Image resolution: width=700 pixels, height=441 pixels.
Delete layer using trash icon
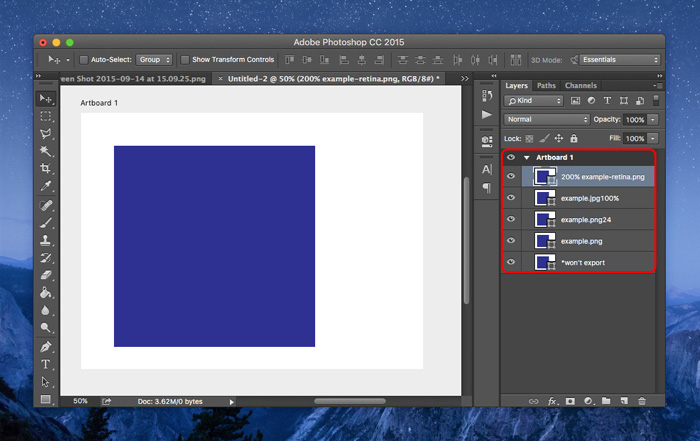tap(642, 400)
